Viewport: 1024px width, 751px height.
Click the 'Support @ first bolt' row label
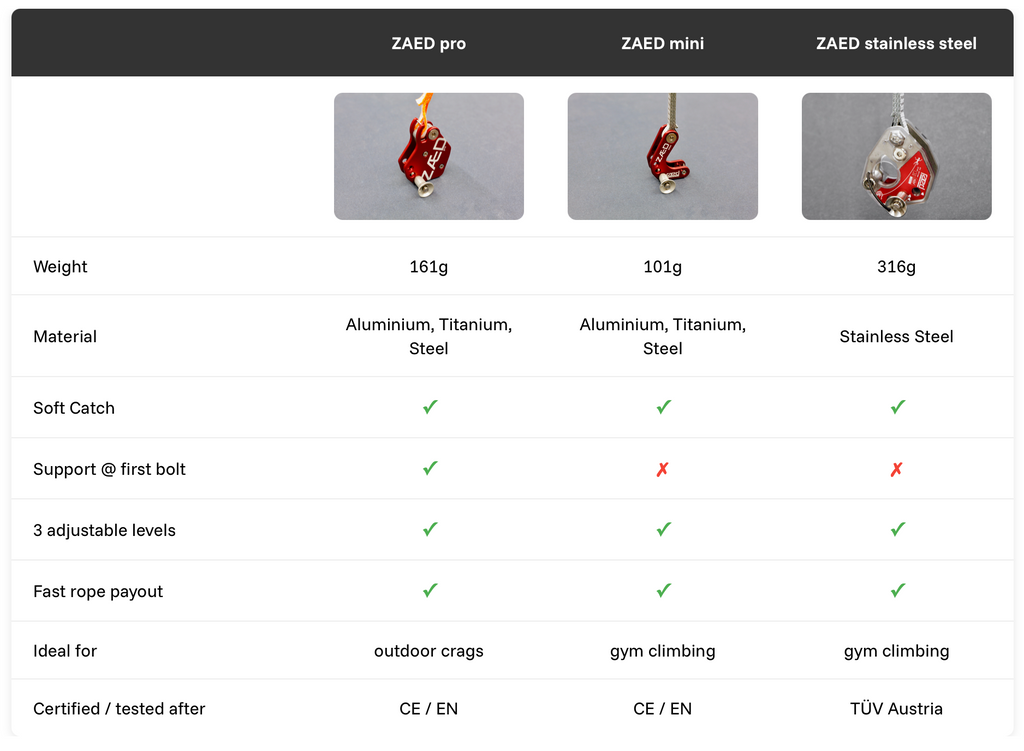(109, 469)
